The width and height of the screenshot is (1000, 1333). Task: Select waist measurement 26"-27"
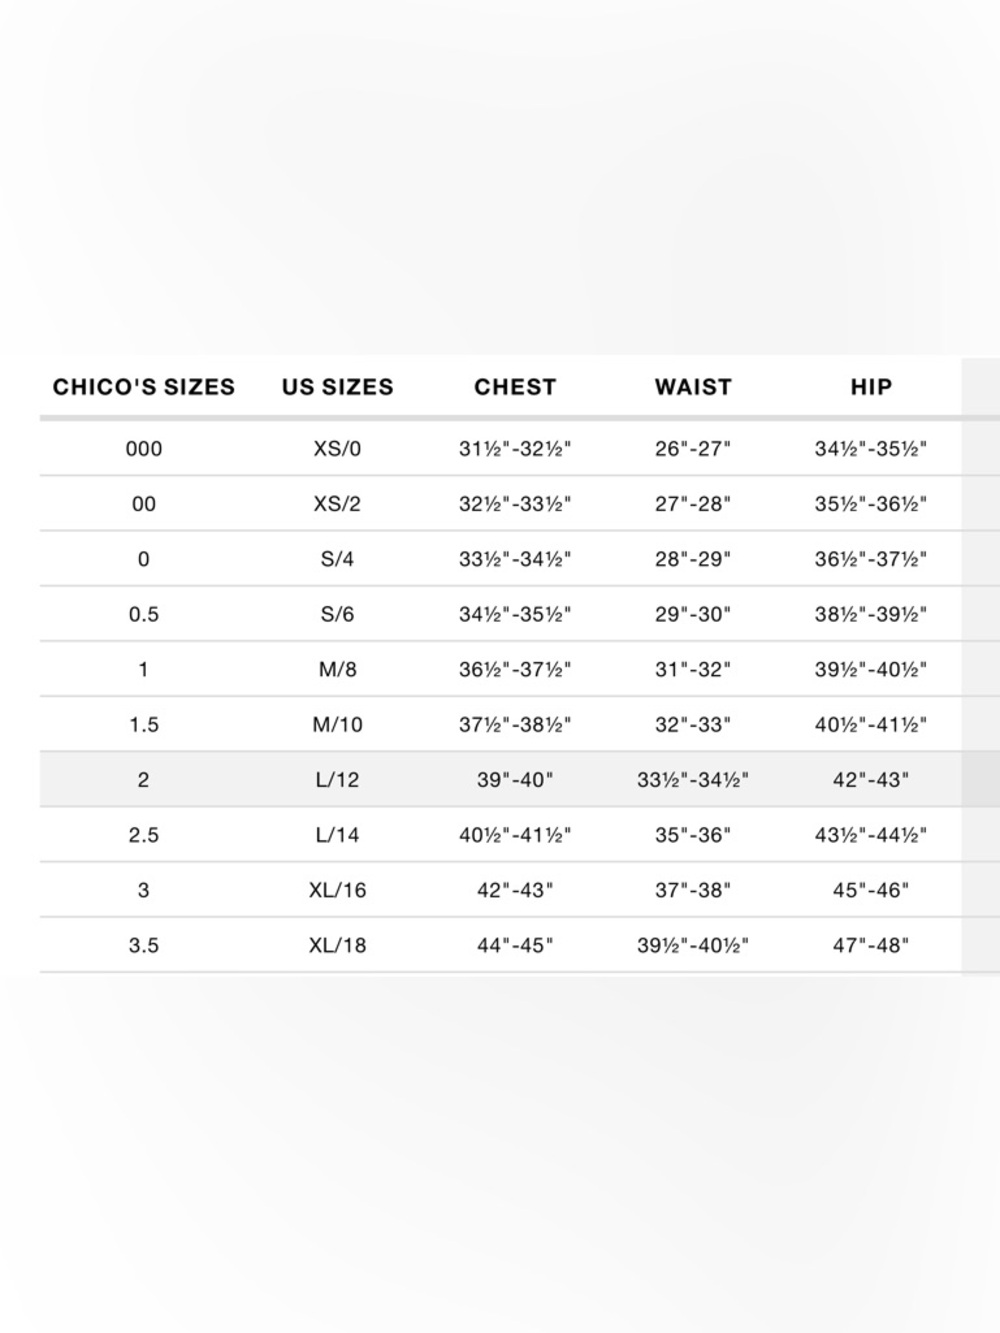pyautogui.click(x=693, y=449)
